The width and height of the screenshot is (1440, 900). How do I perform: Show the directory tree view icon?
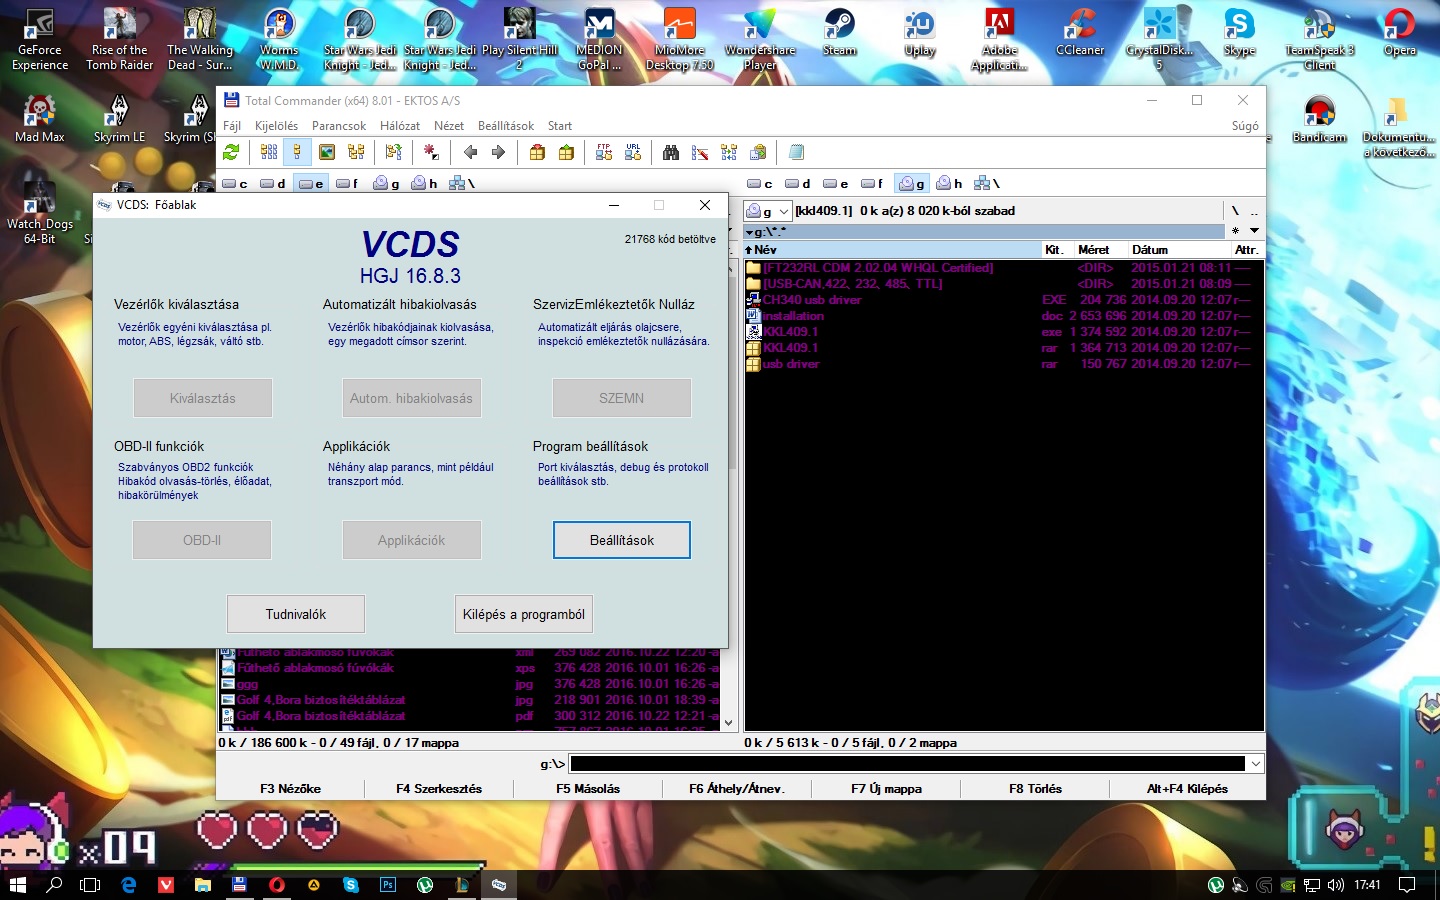[356, 152]
